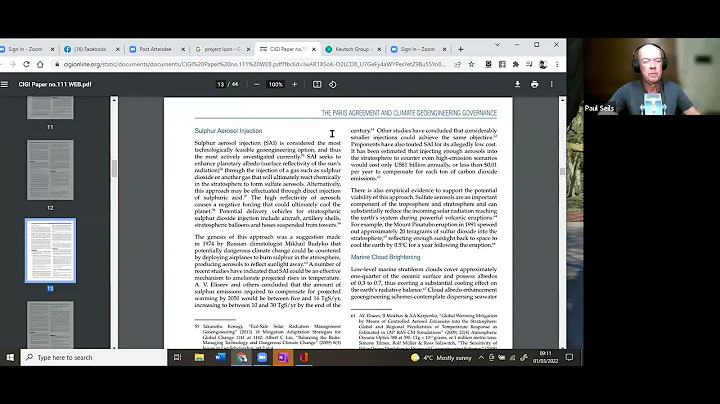This screenshot has height=404, width=720.
Task: Open Task View on the taskbar
Action: tap(177, 357)
